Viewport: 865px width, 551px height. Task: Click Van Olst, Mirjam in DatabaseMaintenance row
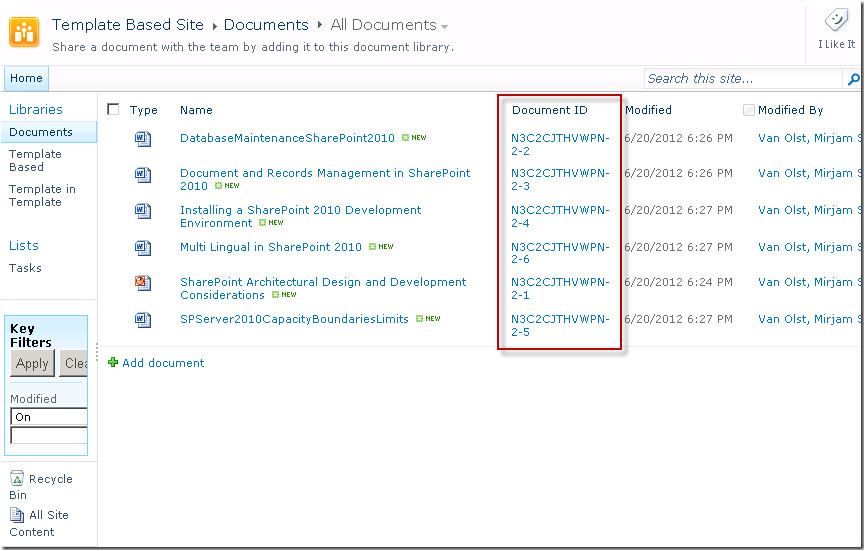point(809,138)
